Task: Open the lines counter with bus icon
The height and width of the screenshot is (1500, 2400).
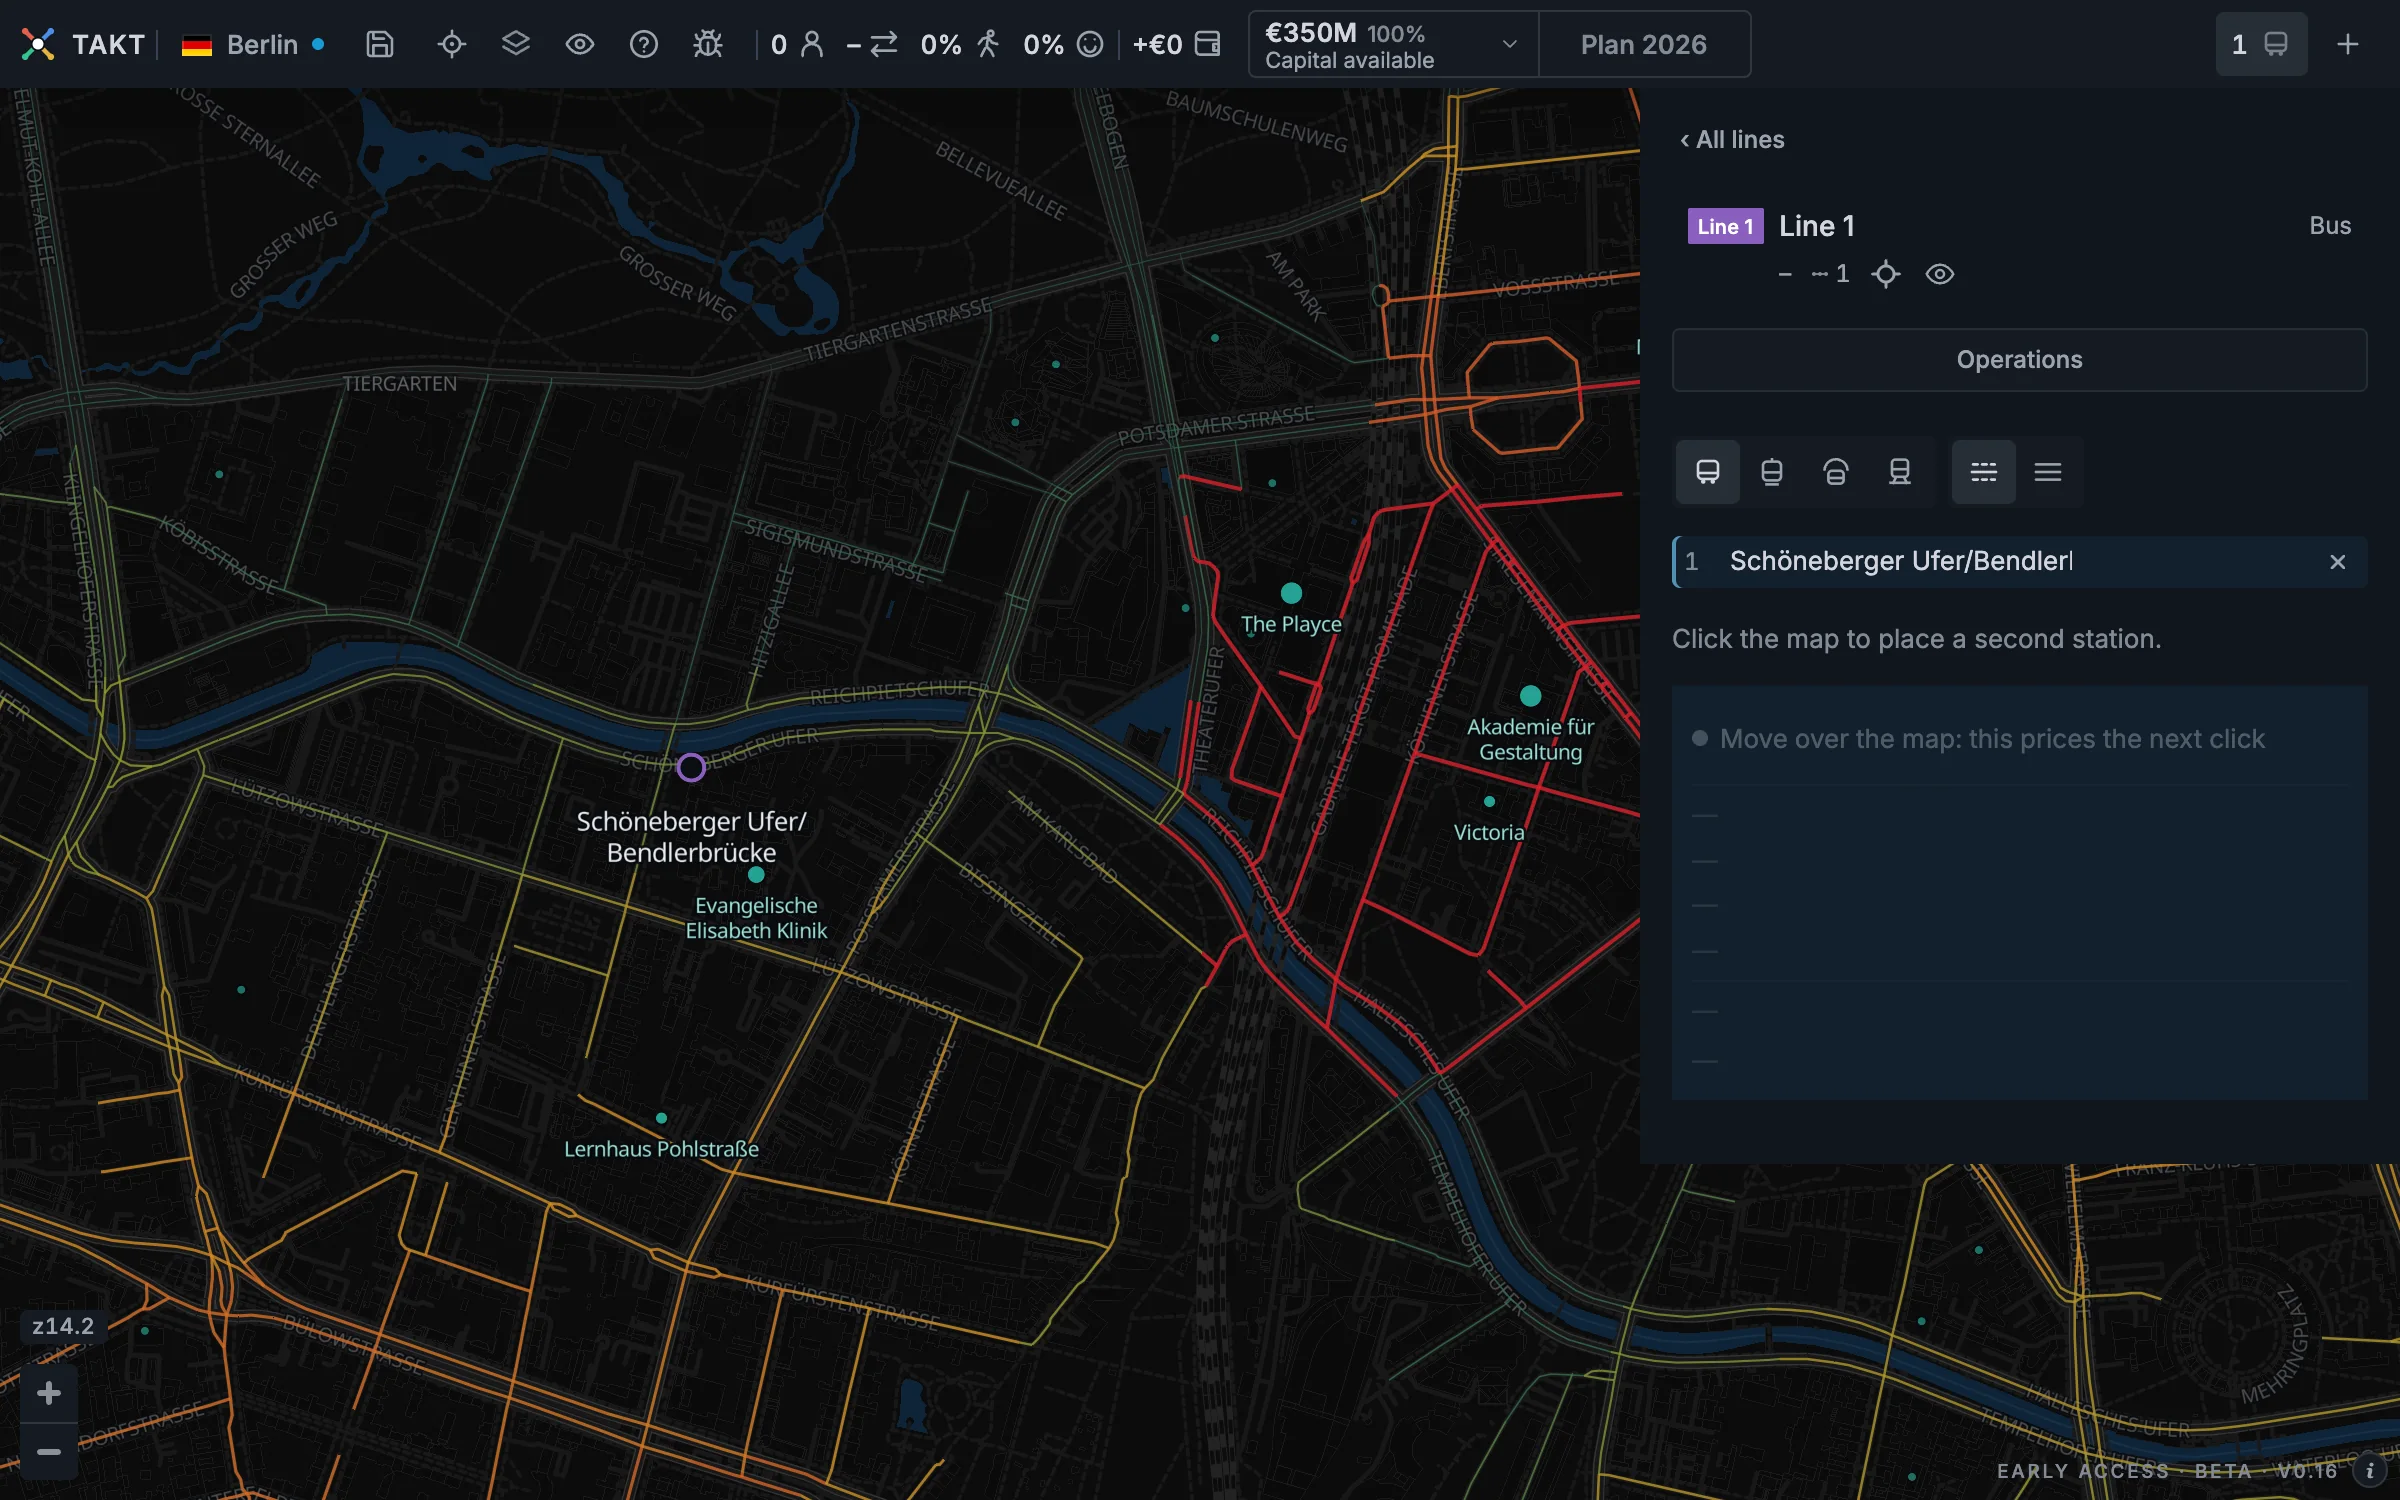Action: (x=2262, y=44)
